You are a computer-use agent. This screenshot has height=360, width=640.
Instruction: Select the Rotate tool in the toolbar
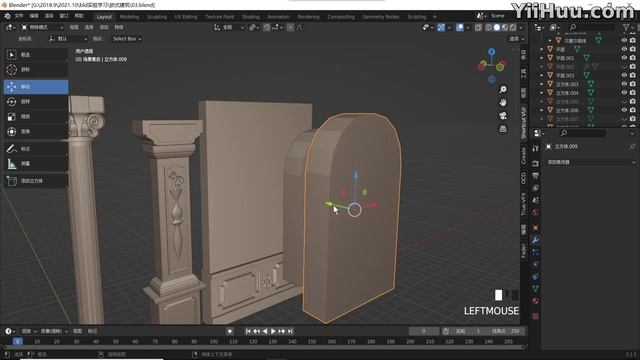click(x=36, y=102)
